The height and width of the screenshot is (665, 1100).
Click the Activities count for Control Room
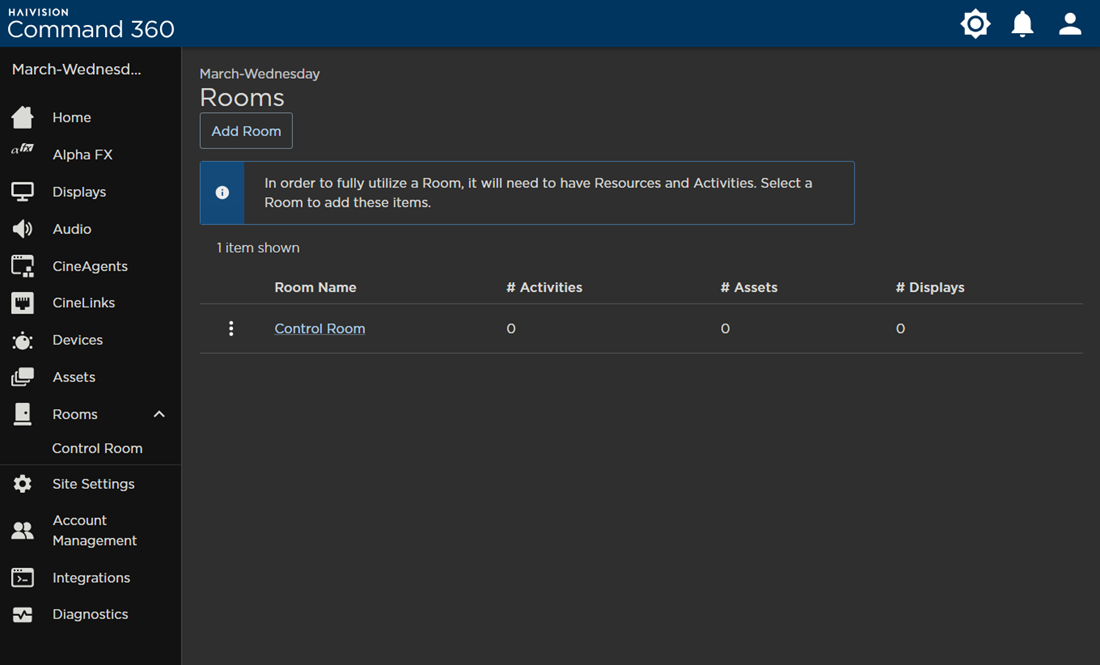point(511,328)
